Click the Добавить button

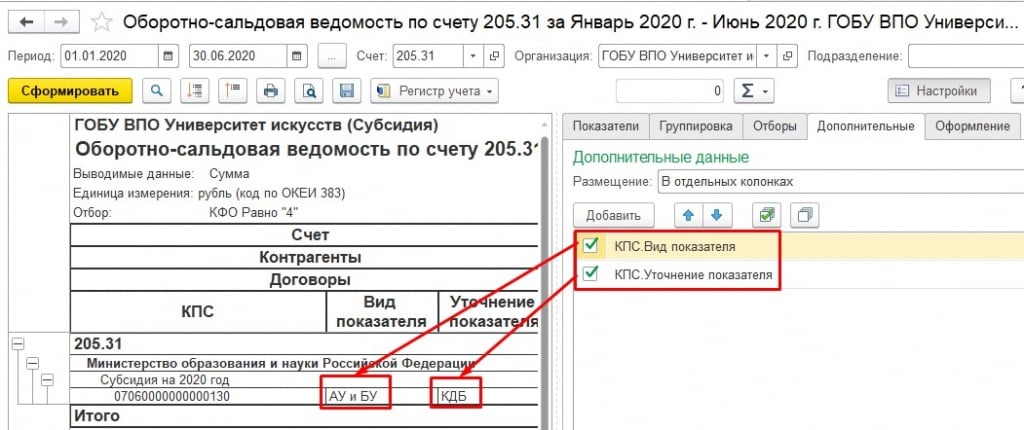coord(611,215)
